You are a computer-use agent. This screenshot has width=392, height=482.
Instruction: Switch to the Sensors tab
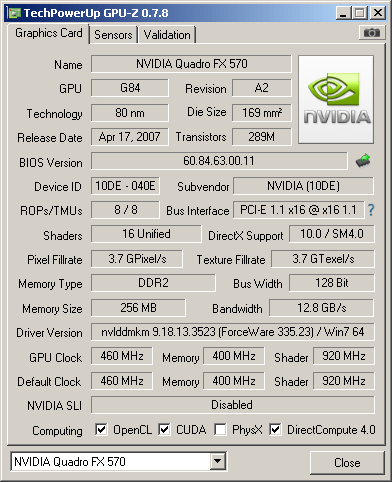tap(113, 35)
